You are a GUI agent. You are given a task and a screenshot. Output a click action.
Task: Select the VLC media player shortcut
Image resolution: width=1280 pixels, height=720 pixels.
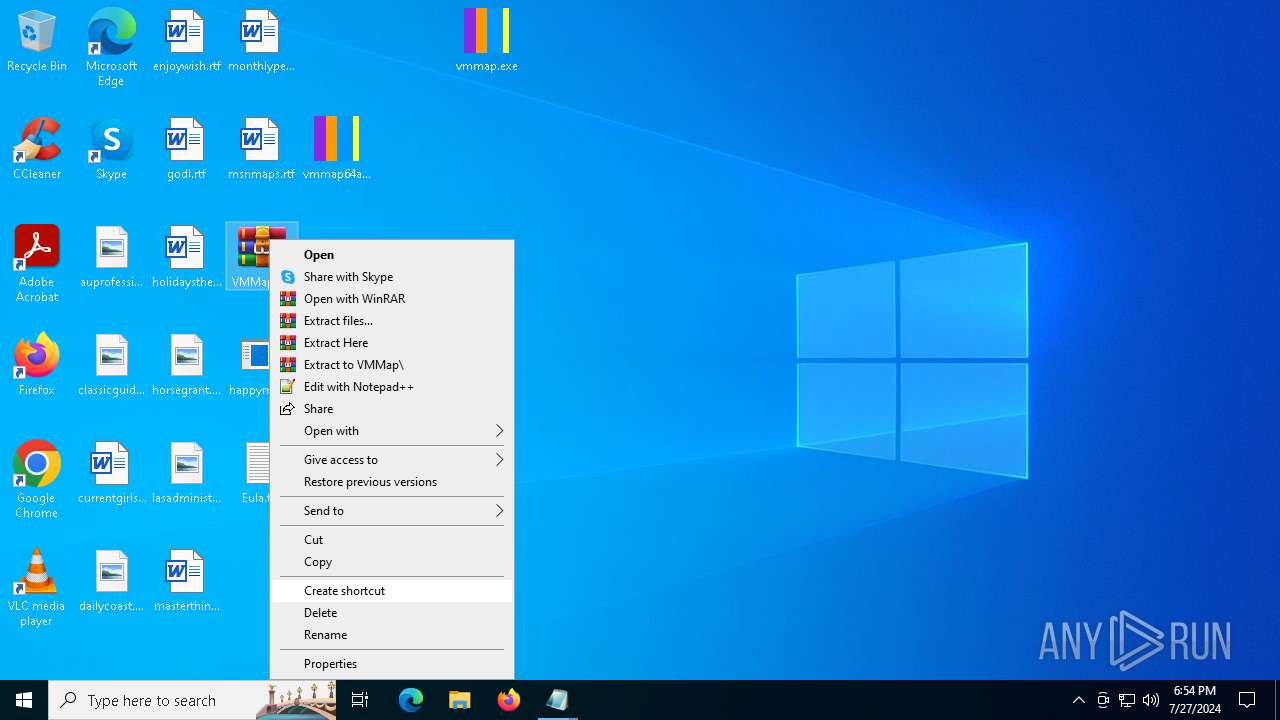coord(37,587)
